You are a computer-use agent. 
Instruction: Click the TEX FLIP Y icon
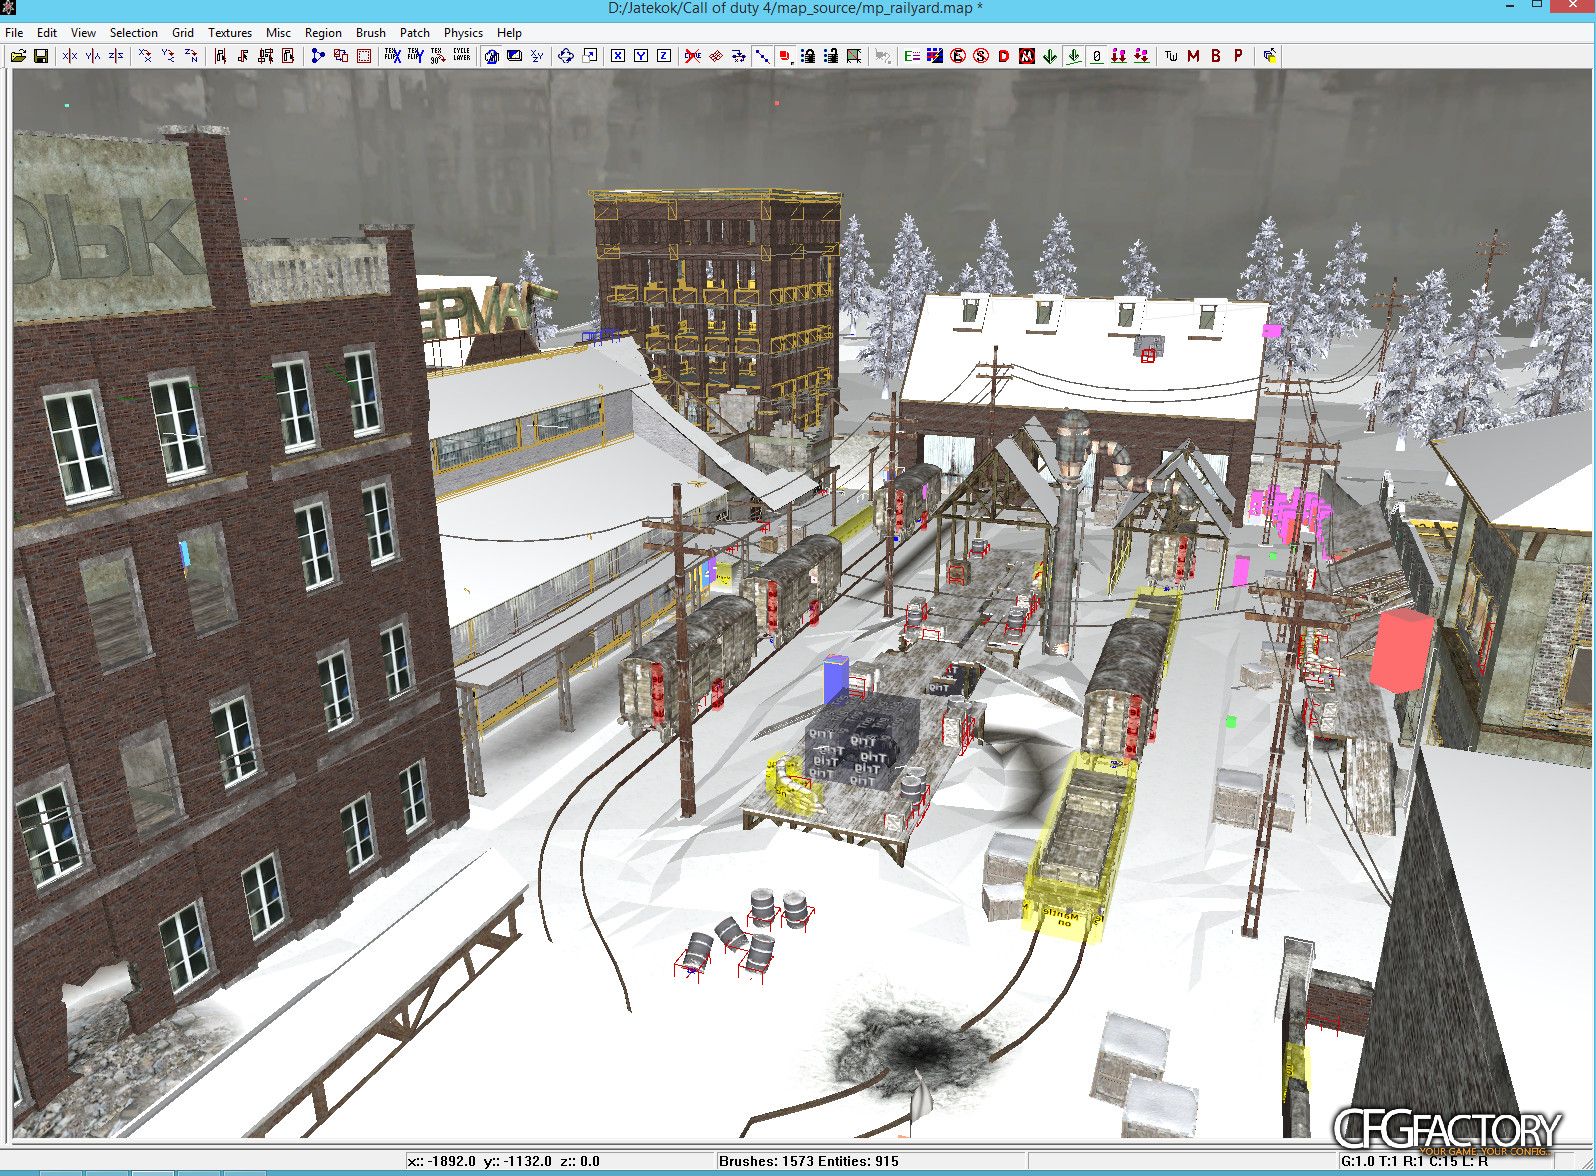point(415,56)
